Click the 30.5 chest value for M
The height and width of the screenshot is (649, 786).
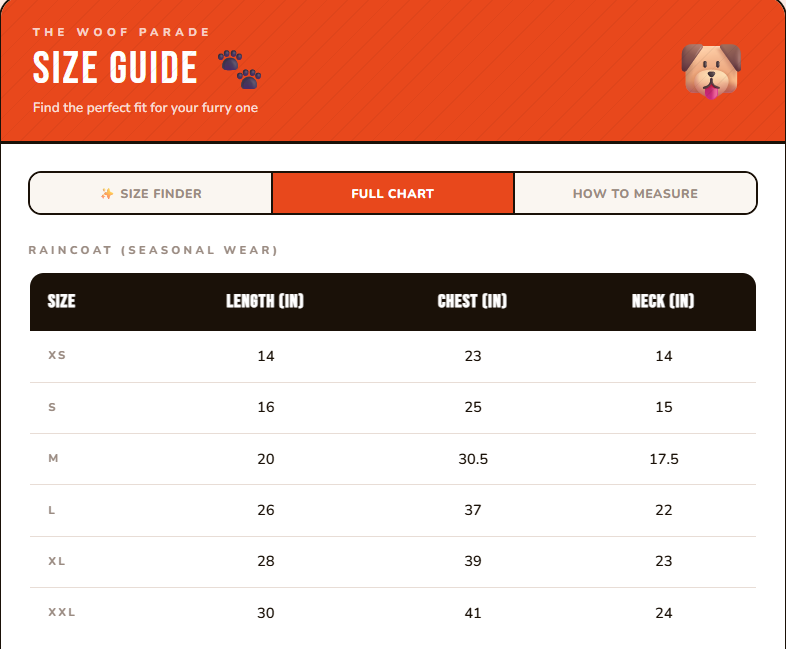(473, 459)
